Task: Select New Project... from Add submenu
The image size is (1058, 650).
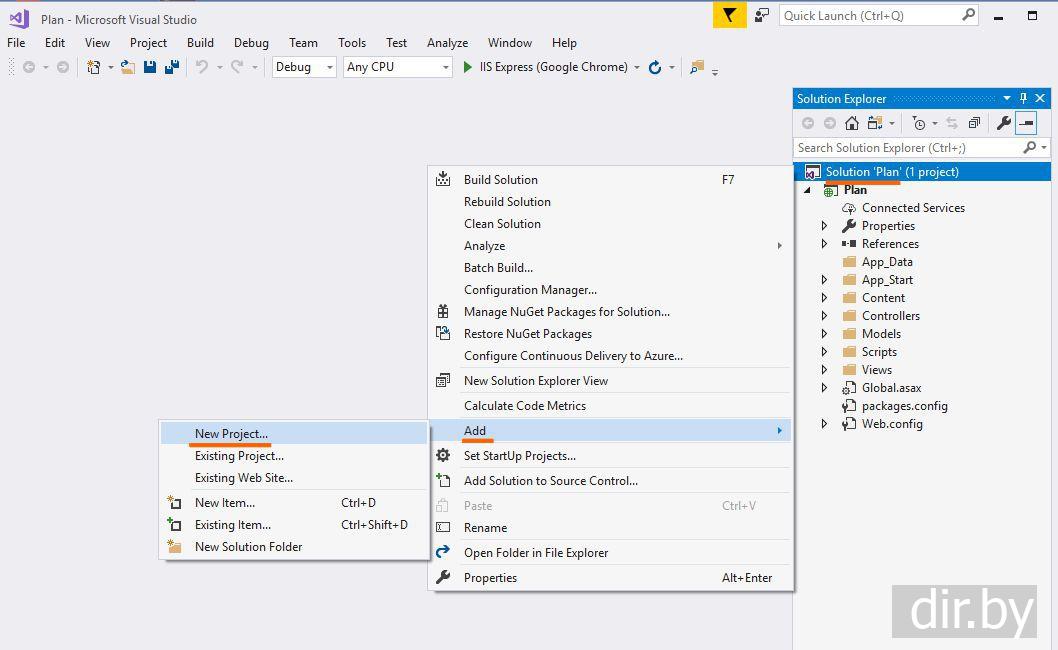Action: click(x=231, y=434)
